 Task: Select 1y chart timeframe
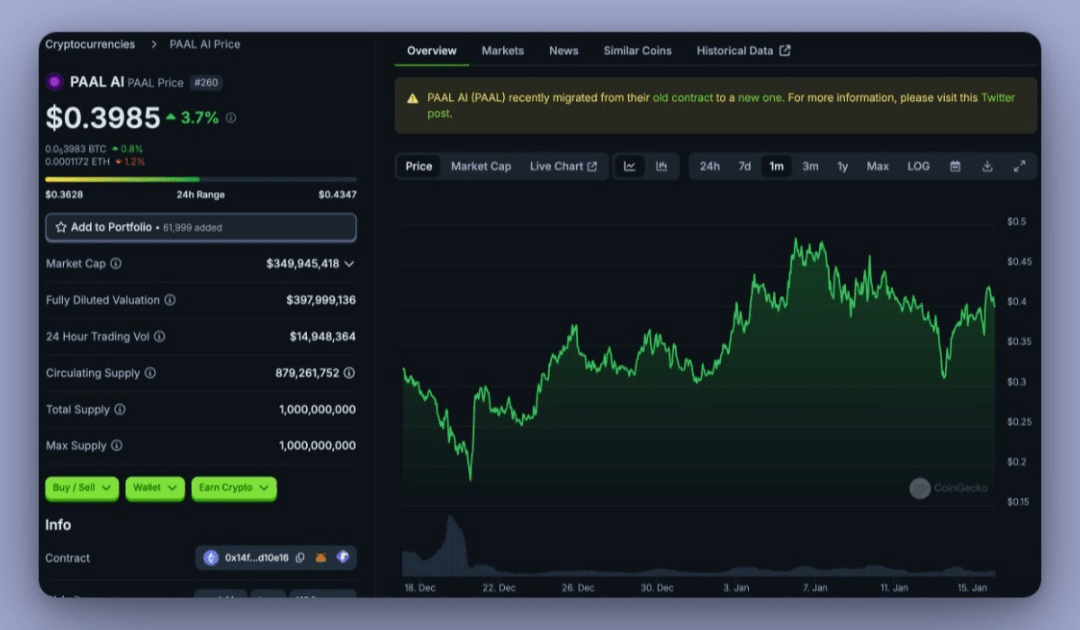pos(842,167)
